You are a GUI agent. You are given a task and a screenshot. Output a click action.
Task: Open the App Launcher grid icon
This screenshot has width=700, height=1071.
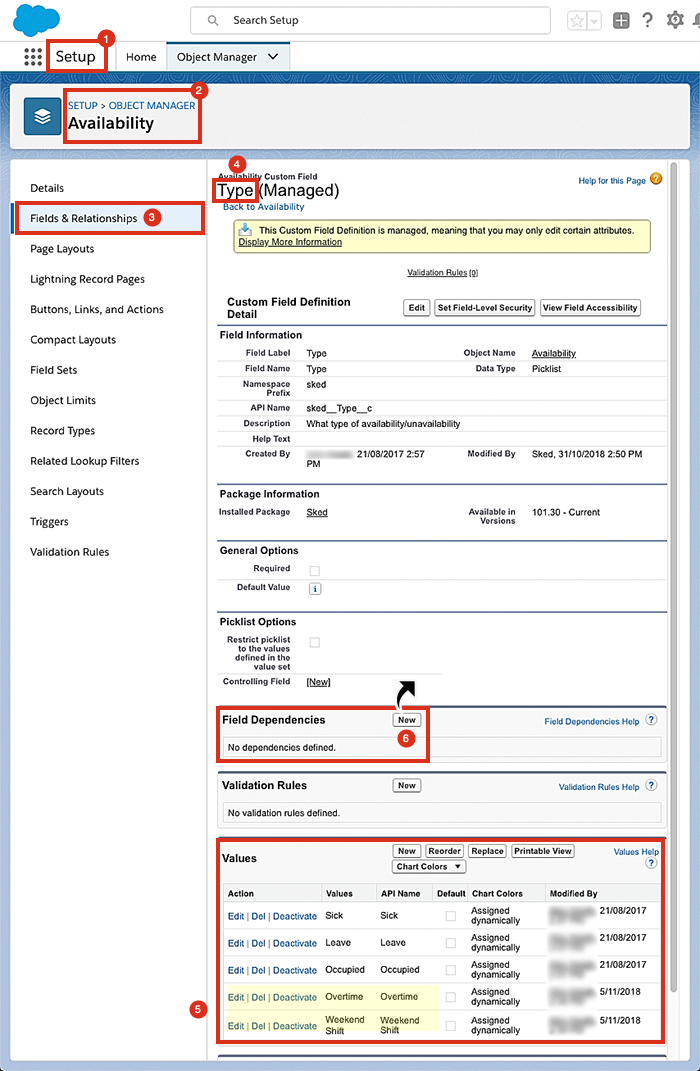33,57
